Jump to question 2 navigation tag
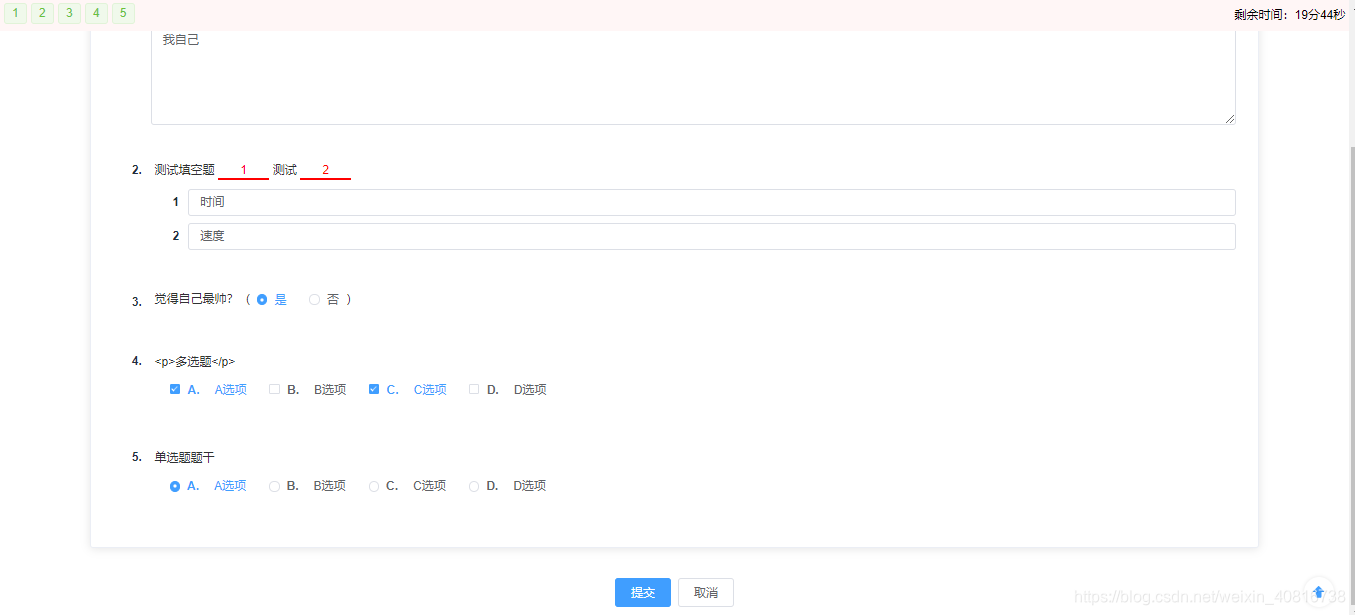This screenshot has width=1355, height=615. (42, 13)
